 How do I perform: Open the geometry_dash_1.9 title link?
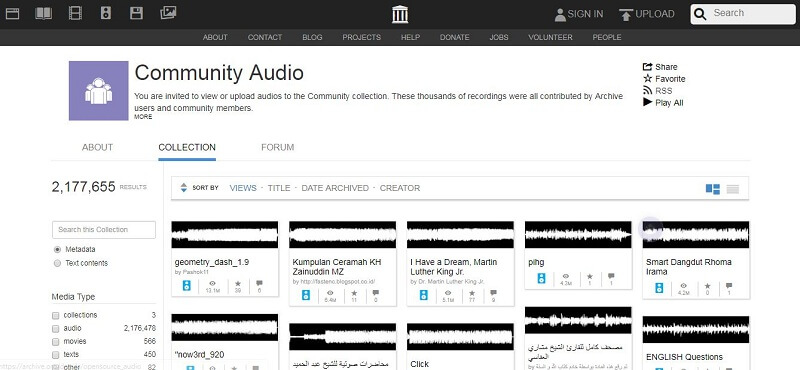(212, 262)
